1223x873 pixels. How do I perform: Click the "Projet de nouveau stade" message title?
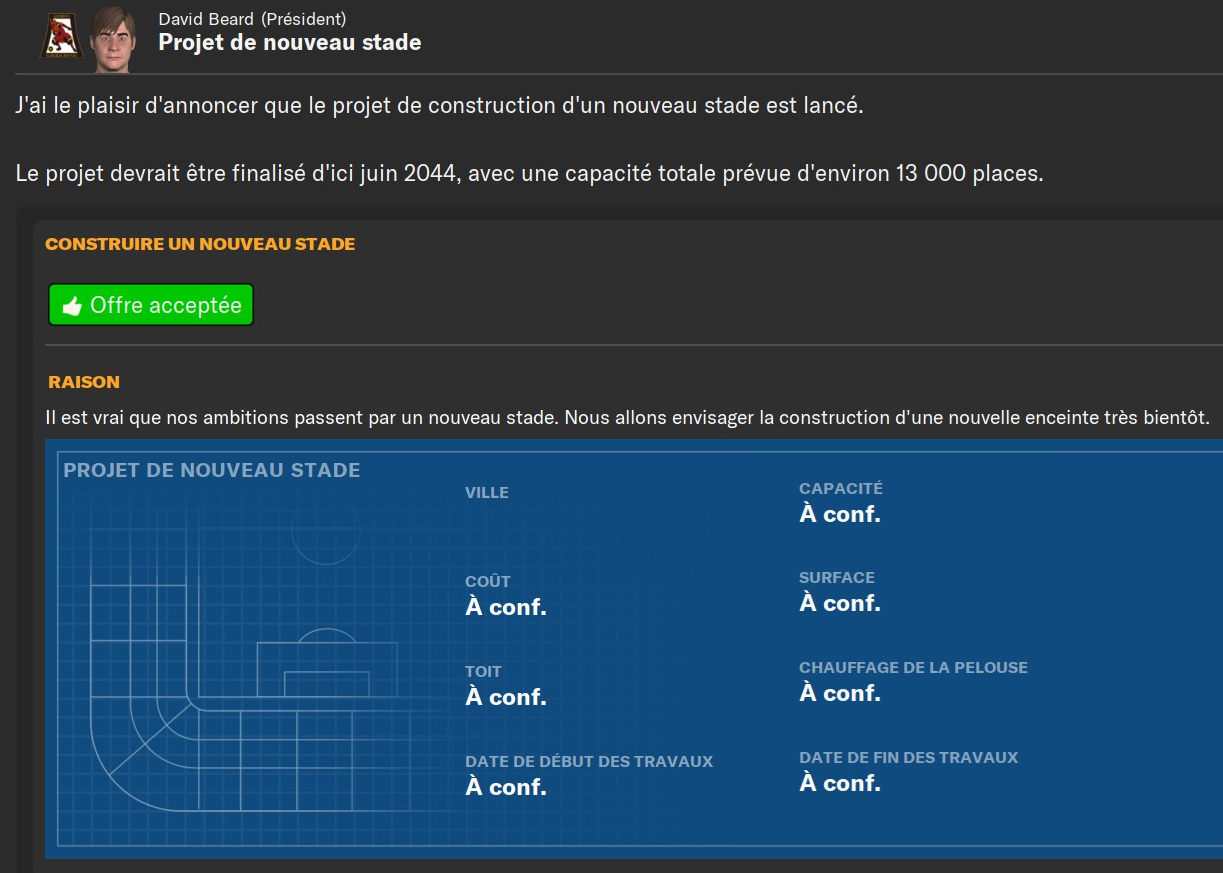289,43
